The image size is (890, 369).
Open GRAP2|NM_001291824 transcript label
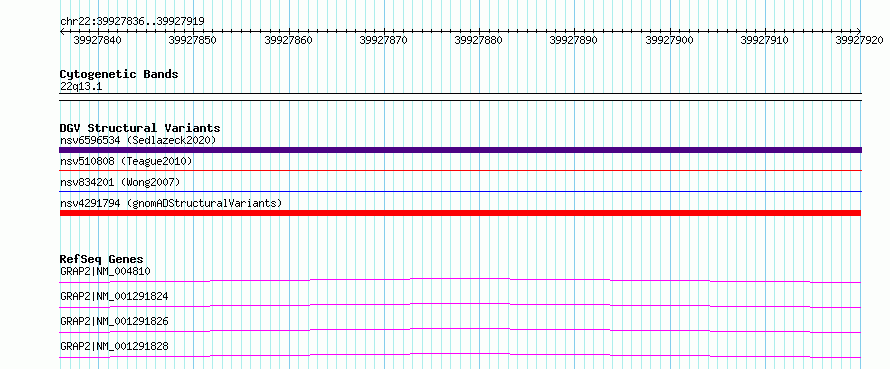coord(114,296)
